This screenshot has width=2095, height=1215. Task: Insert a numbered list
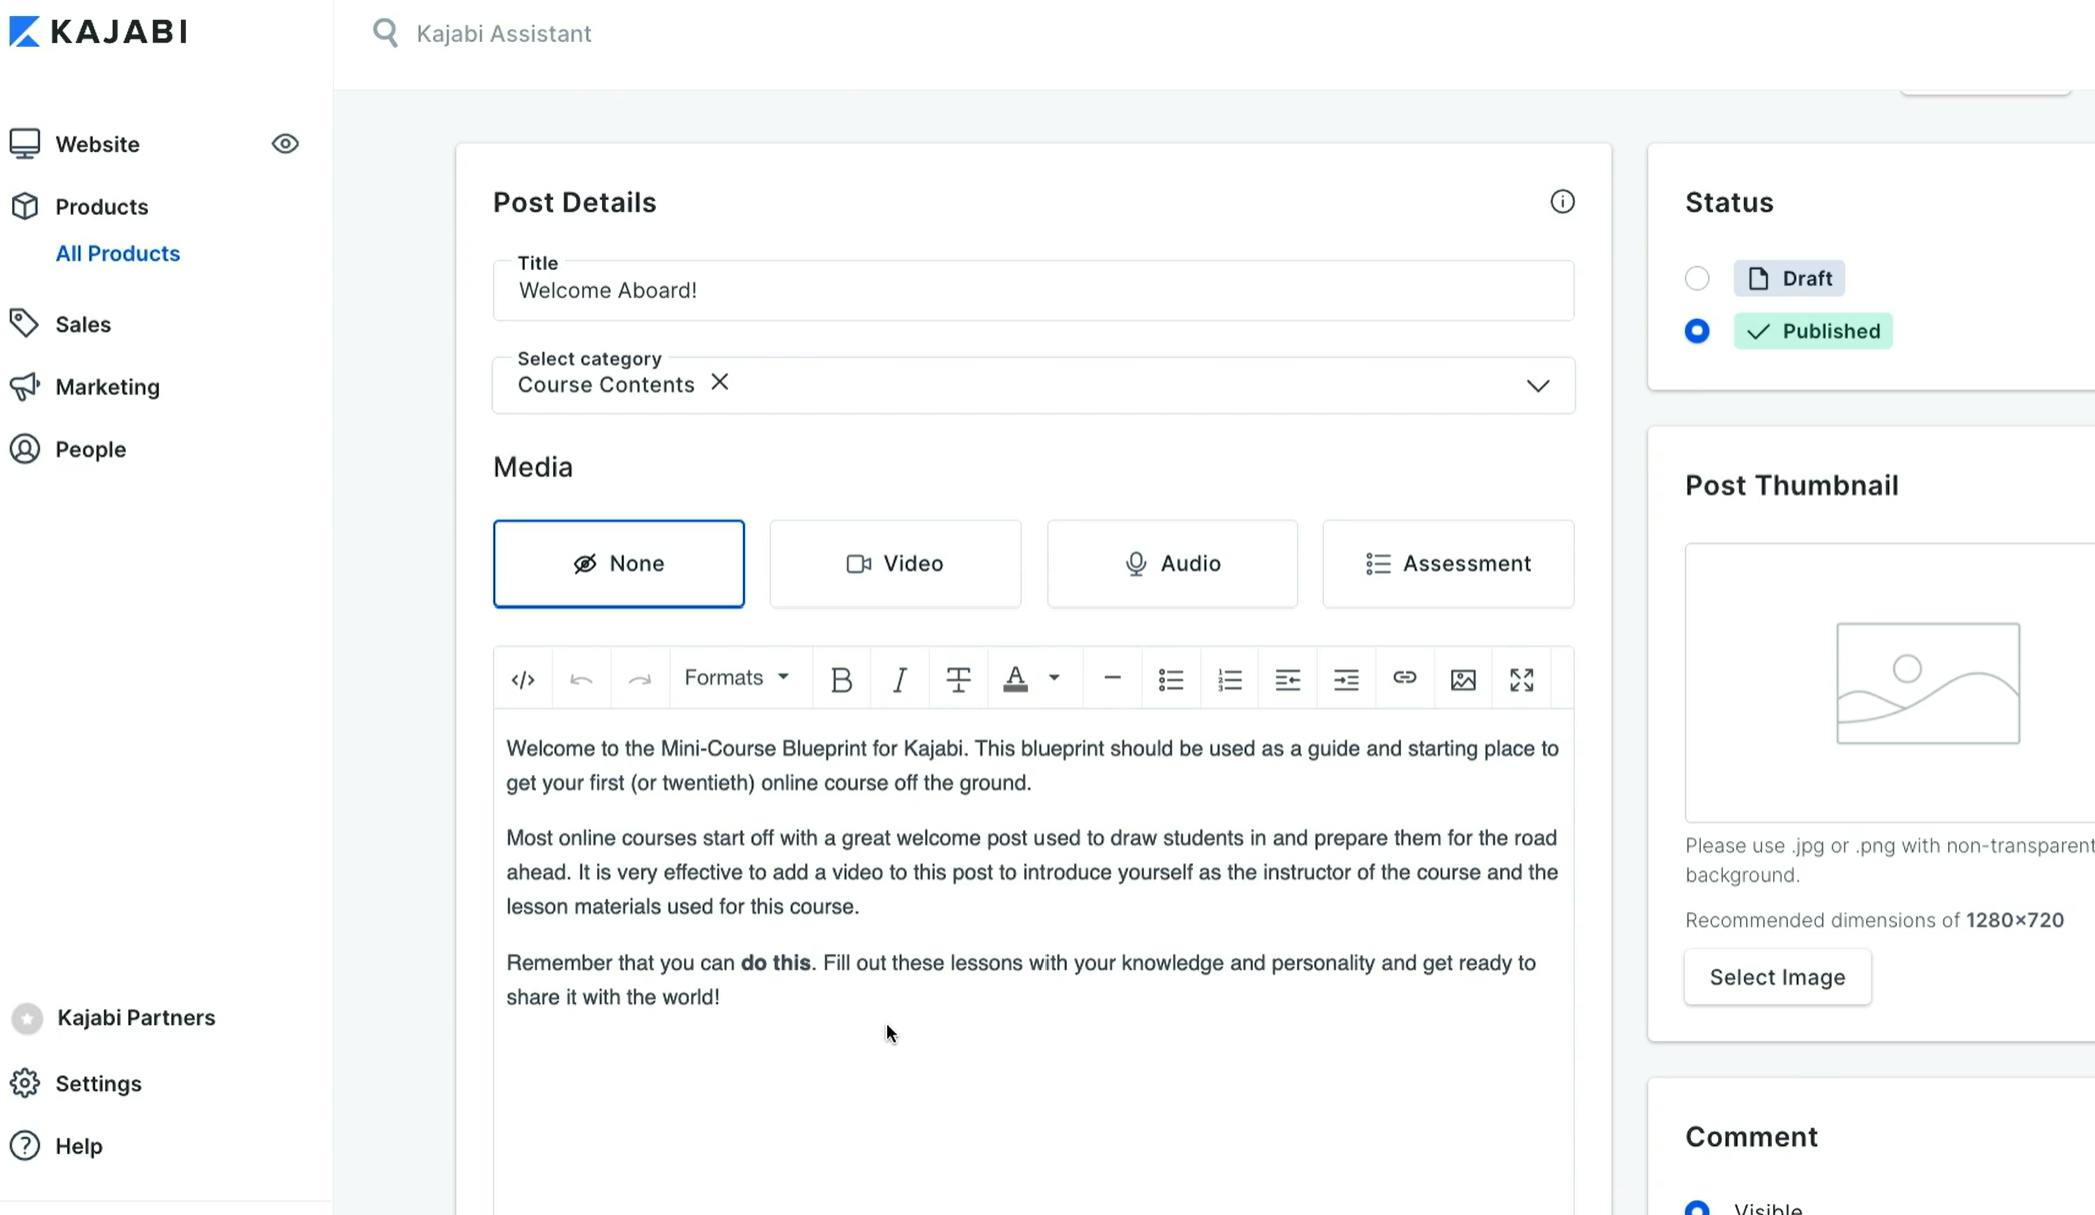tap(1229, 679)
